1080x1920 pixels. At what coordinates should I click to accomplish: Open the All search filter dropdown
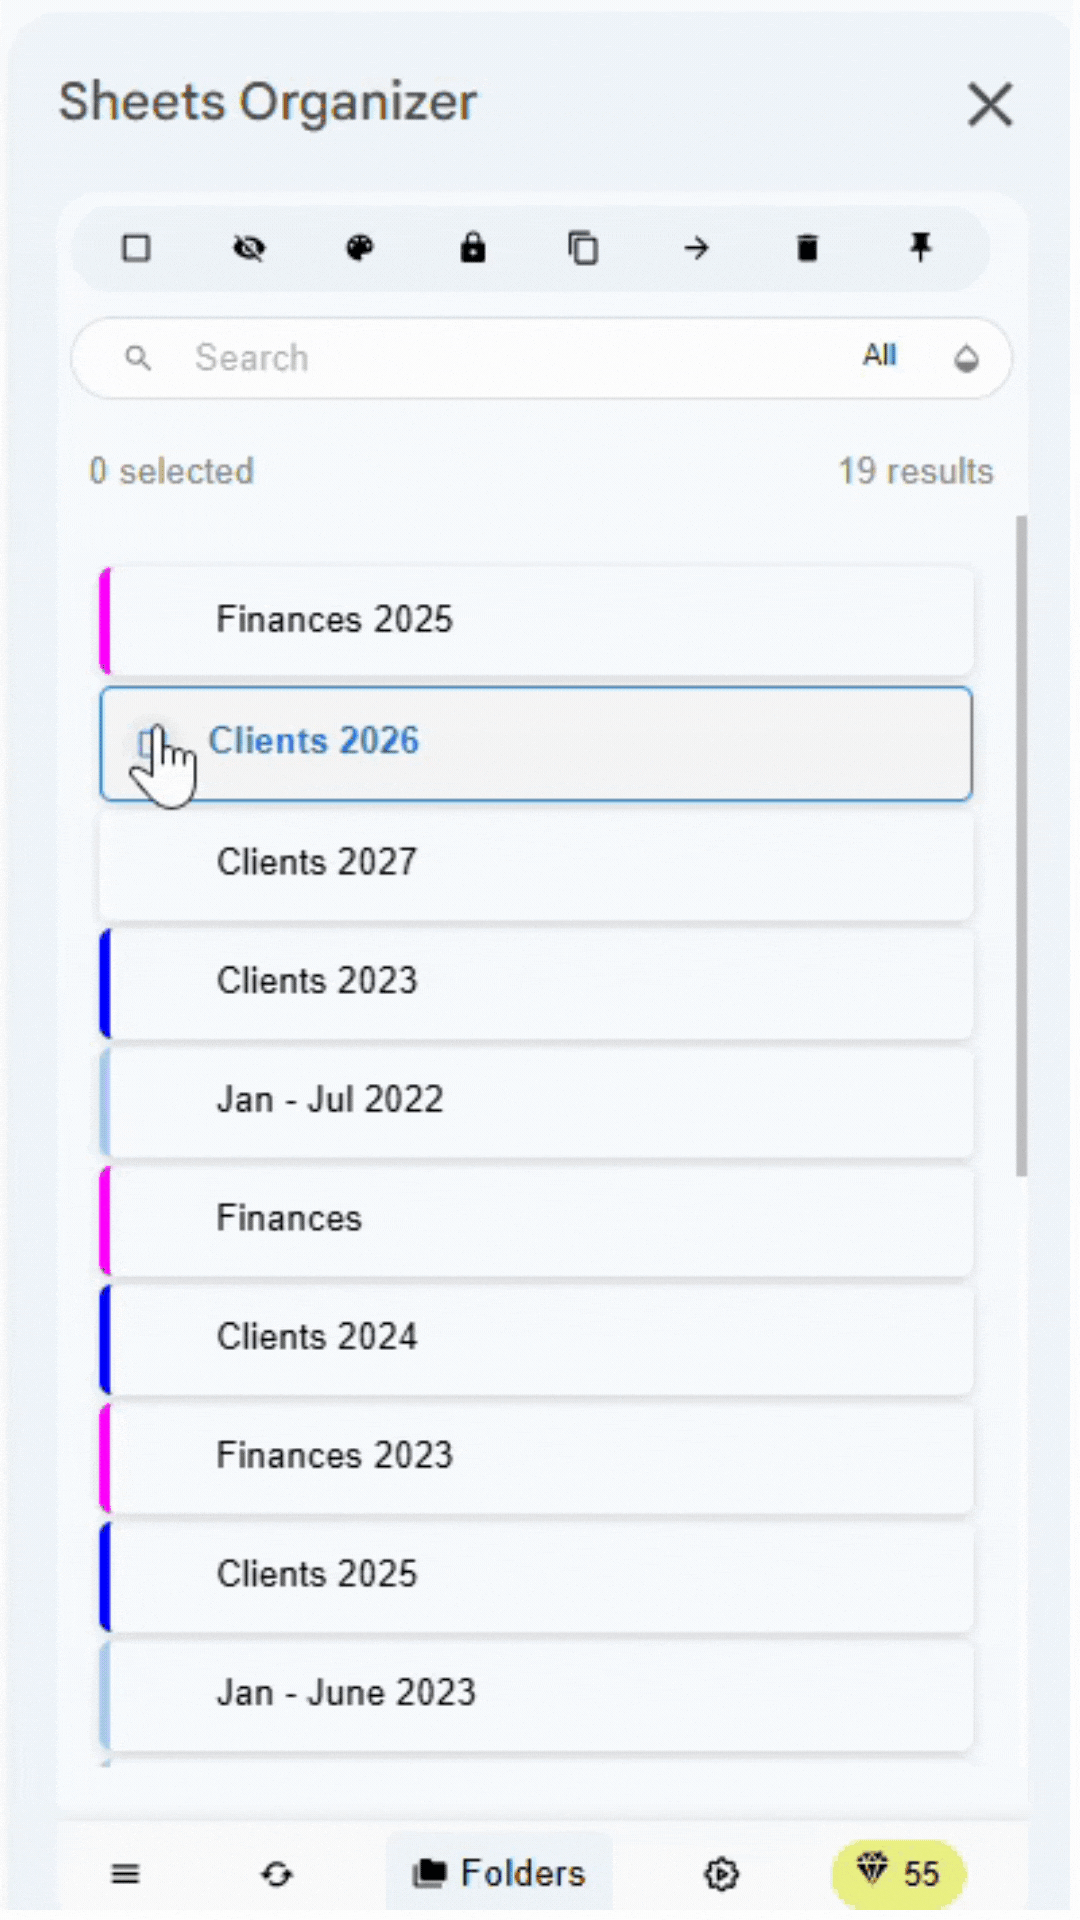[879, 357]
